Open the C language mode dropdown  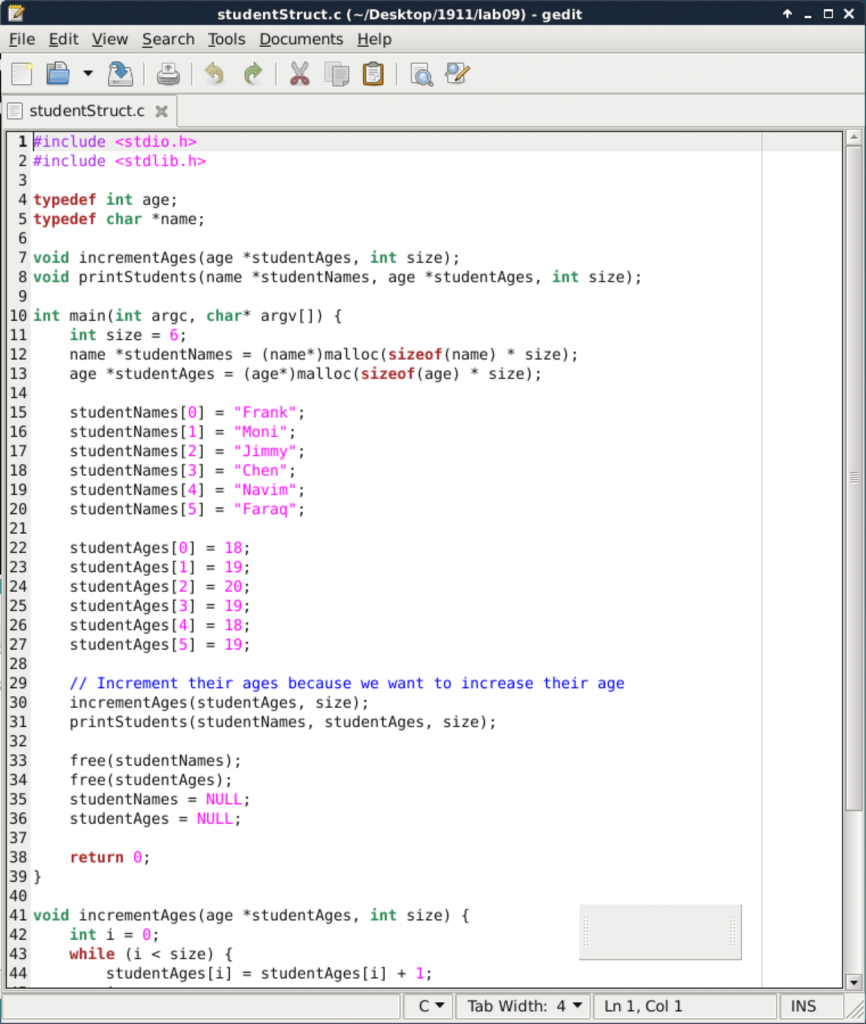429,1005
